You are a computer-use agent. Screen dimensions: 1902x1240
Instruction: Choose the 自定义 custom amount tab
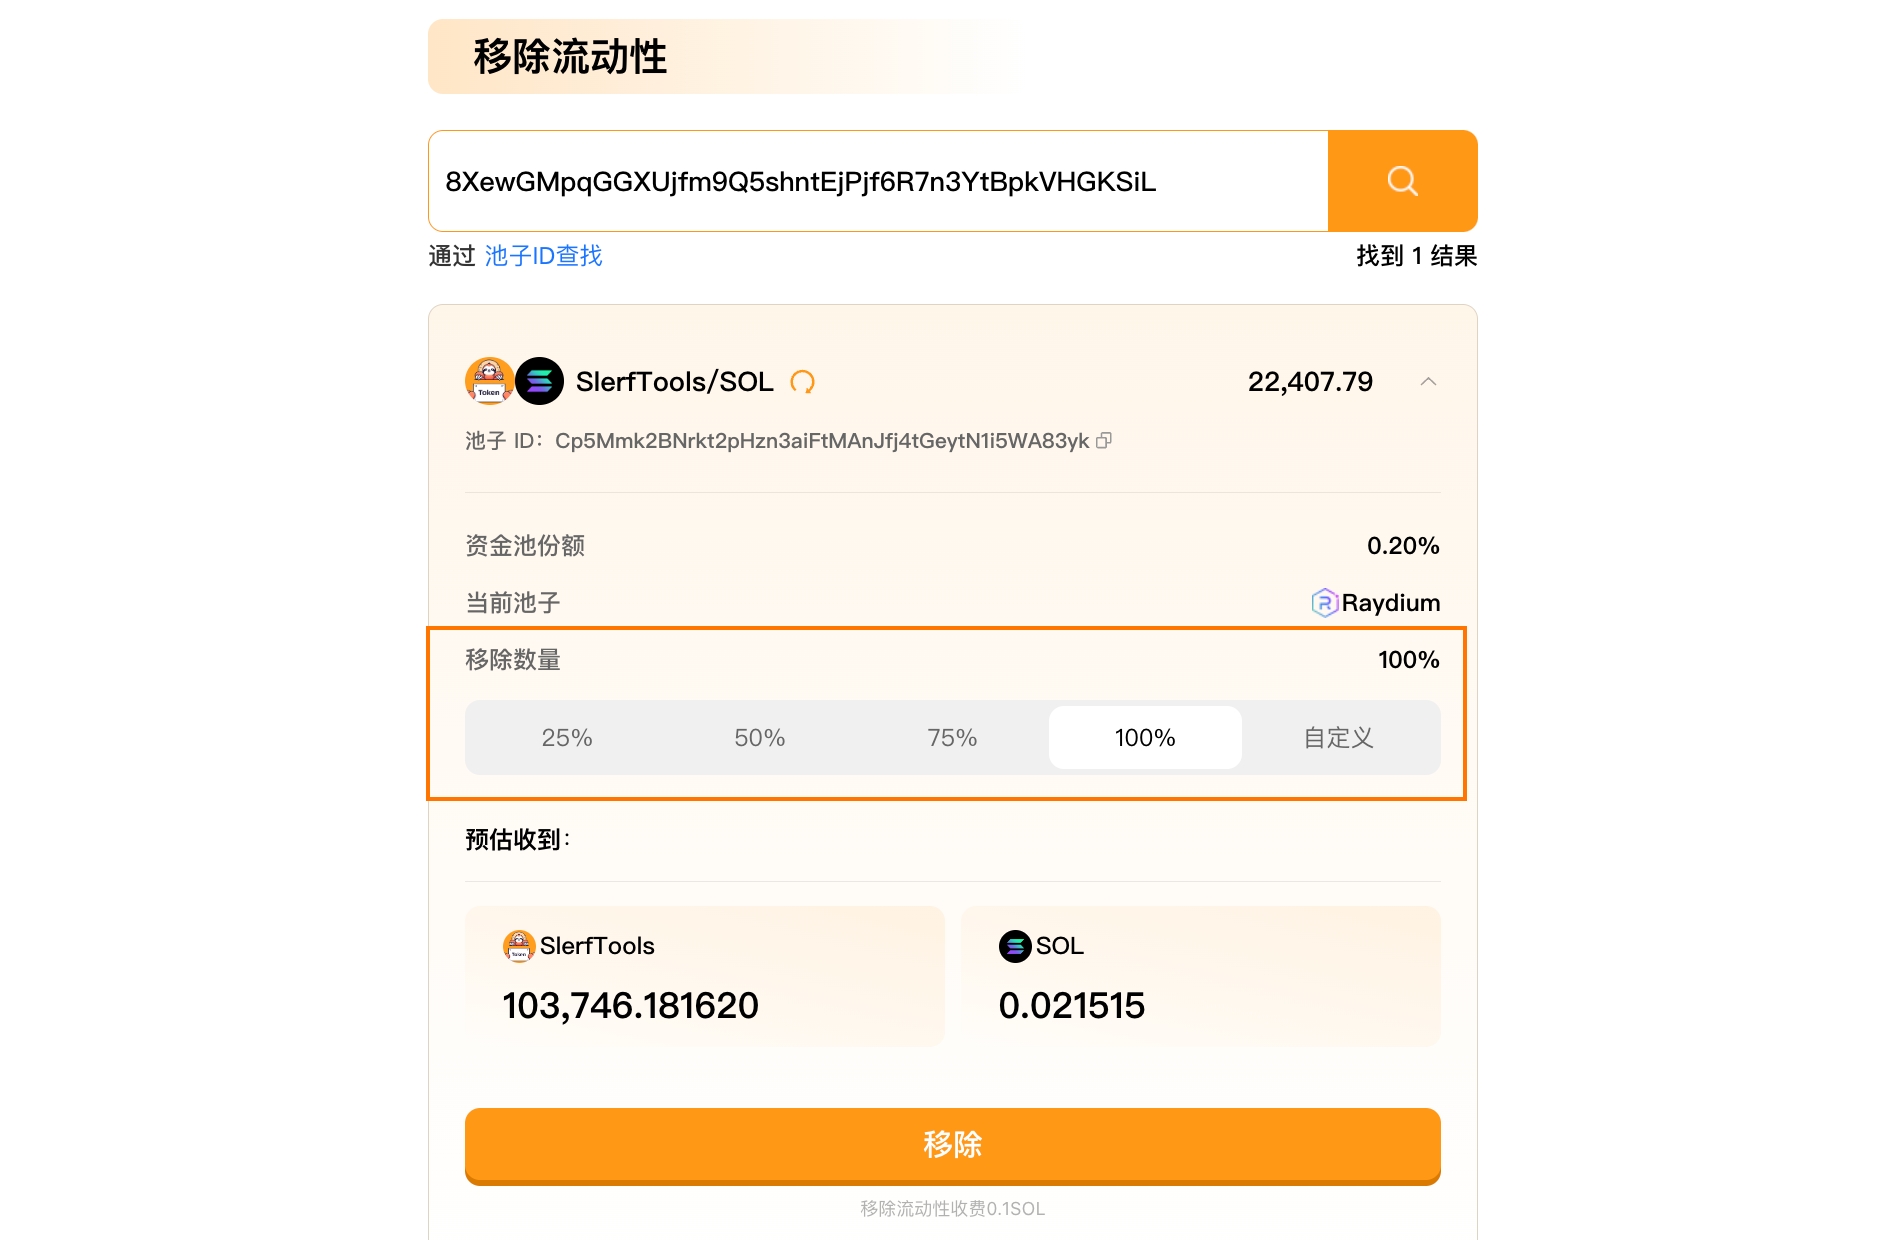(1338, 738)
